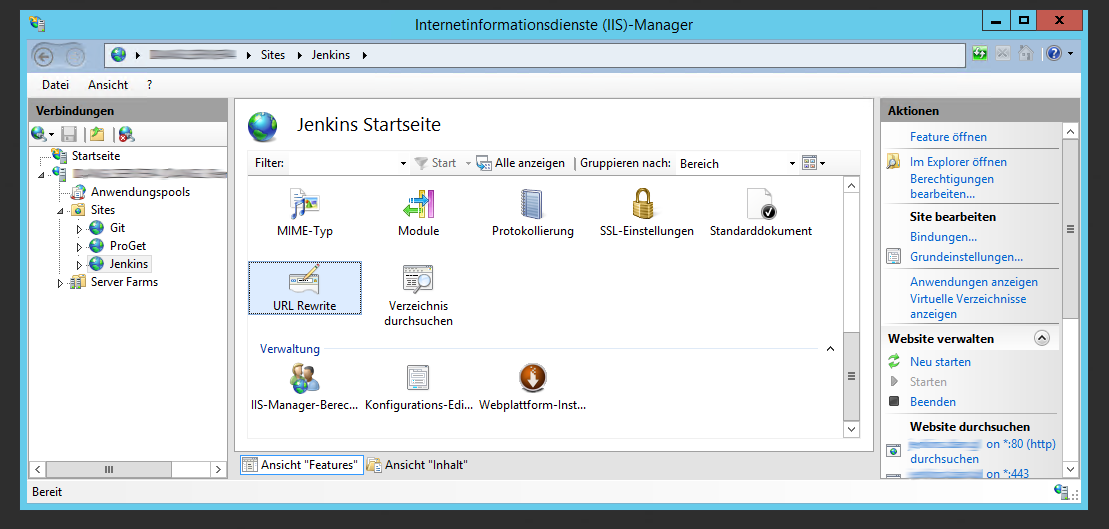Click the Verbindungen horizontal scrollbar thumb
Screen dimensions: 1109x529
108,469
